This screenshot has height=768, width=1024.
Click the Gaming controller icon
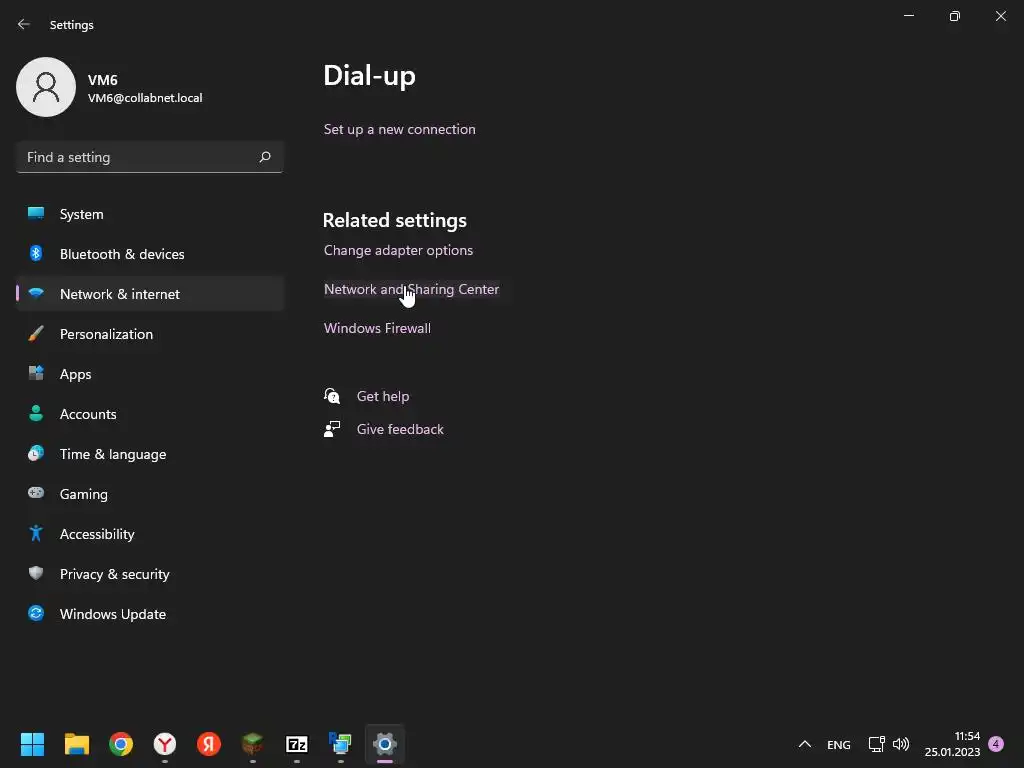(x=36, y=493)
